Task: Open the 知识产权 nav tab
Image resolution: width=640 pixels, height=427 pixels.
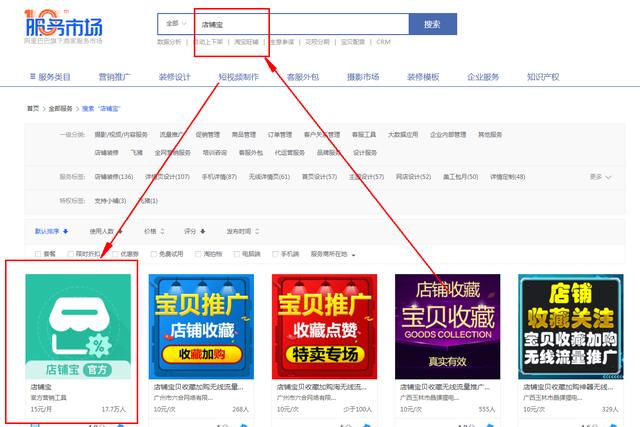Action: (543, 77)
